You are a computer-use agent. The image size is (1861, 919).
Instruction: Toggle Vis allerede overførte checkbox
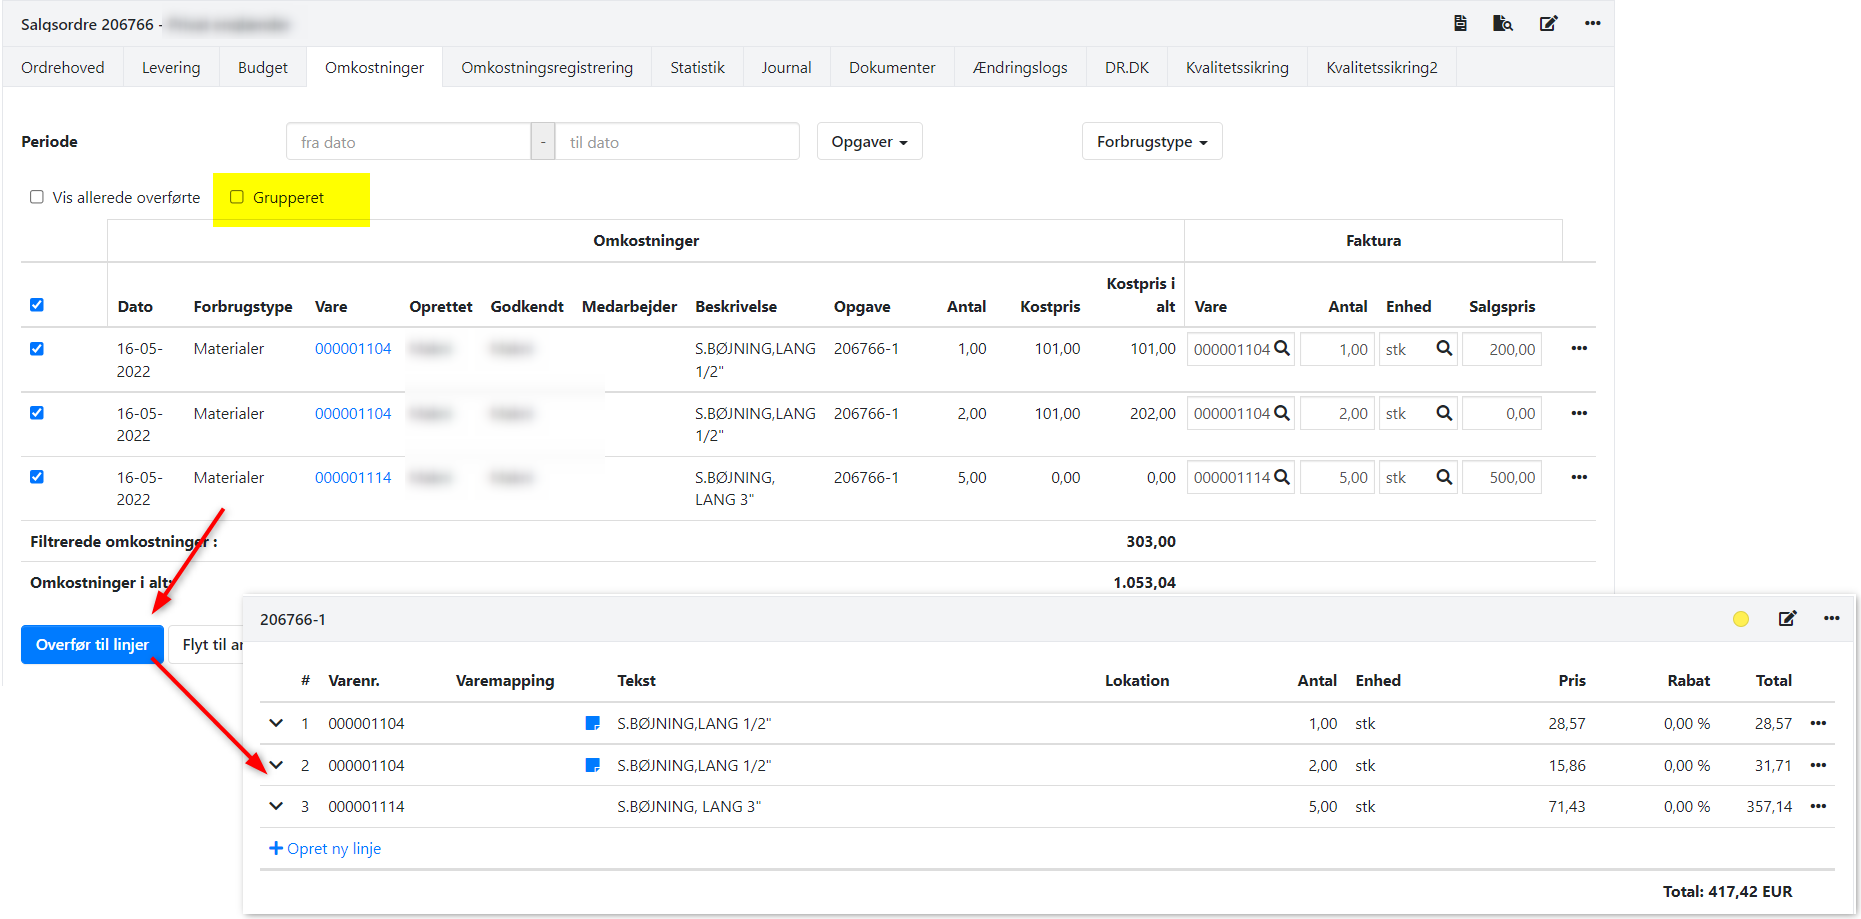click(37, 197)
